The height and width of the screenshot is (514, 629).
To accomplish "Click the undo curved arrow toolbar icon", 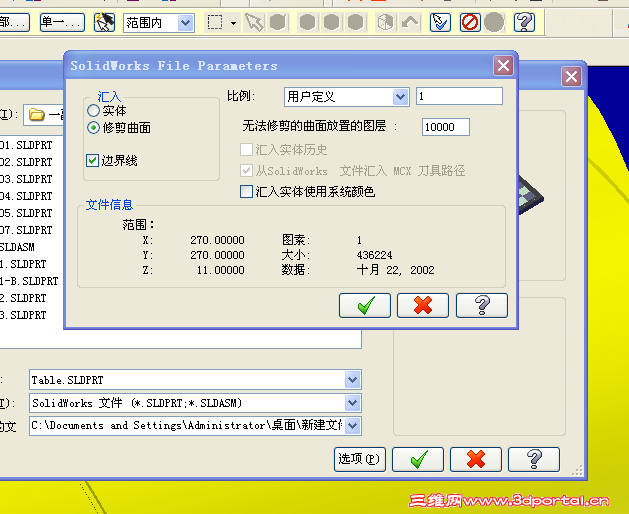I will coord(410,22).
